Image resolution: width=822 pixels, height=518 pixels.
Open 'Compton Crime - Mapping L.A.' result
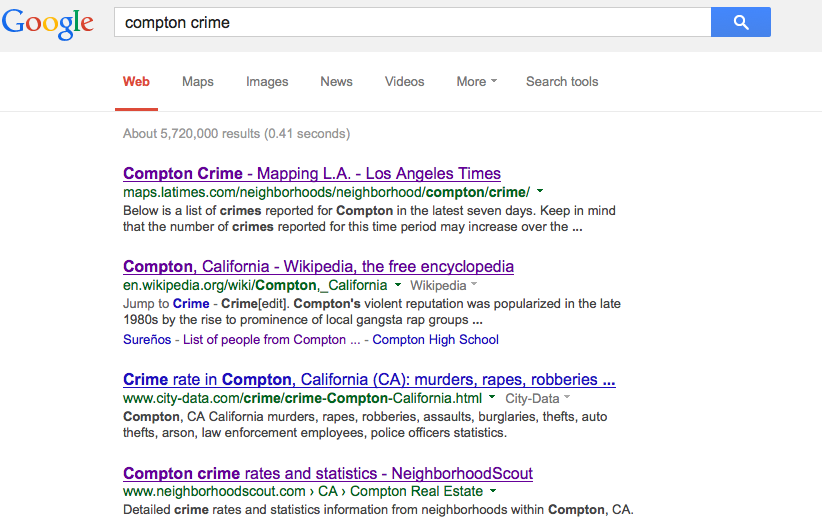click(312, 174)
